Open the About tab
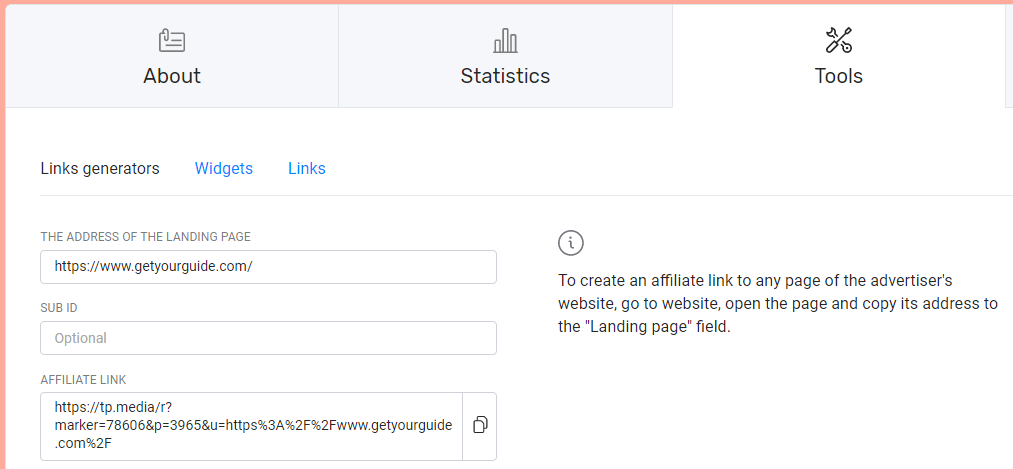This screenshot has width=1013, height=469. pos(172,56)
